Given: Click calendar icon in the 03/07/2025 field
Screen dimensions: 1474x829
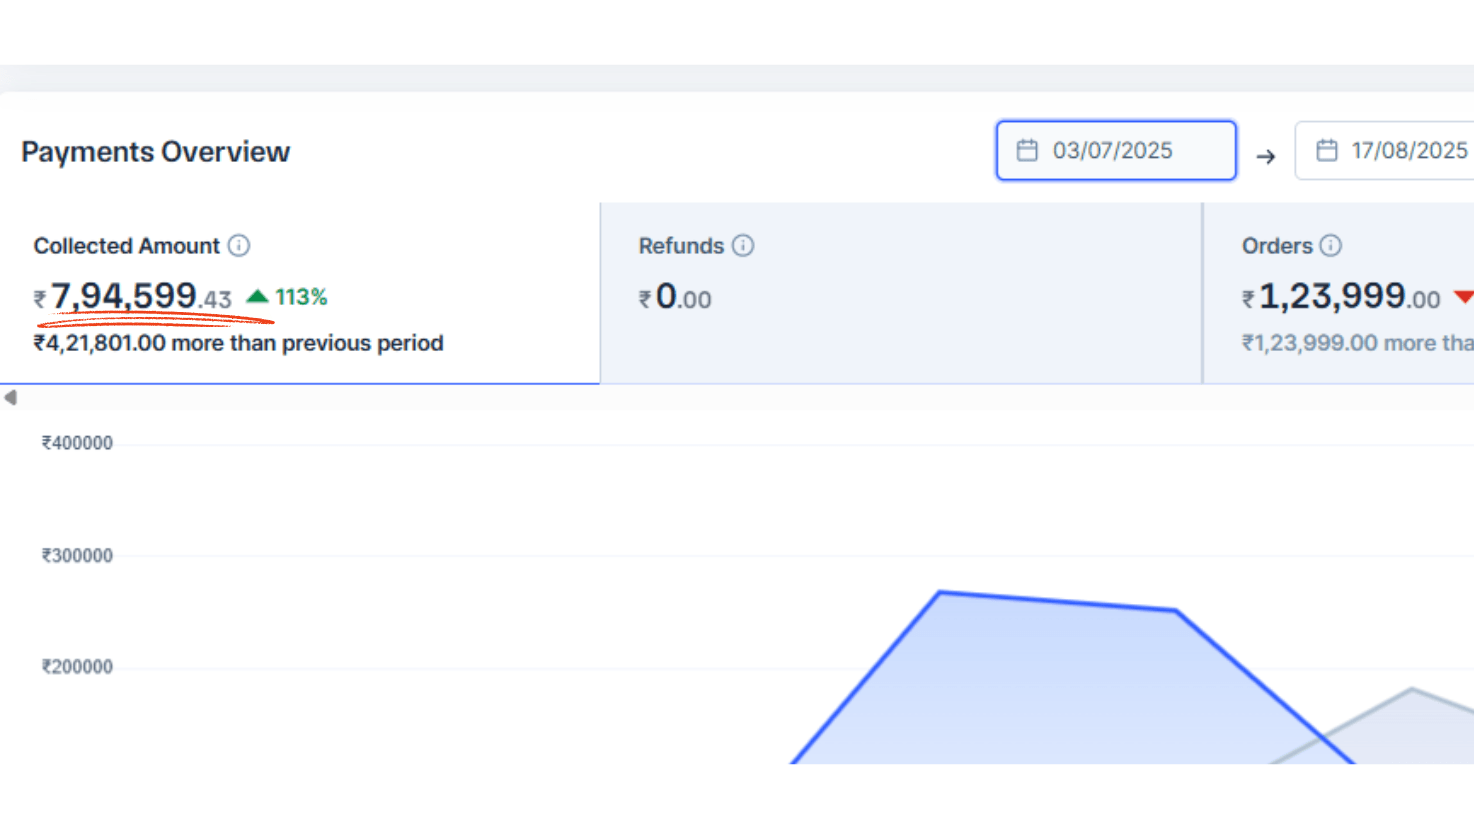Looking at the screenshot, I should pos(1027,151).
